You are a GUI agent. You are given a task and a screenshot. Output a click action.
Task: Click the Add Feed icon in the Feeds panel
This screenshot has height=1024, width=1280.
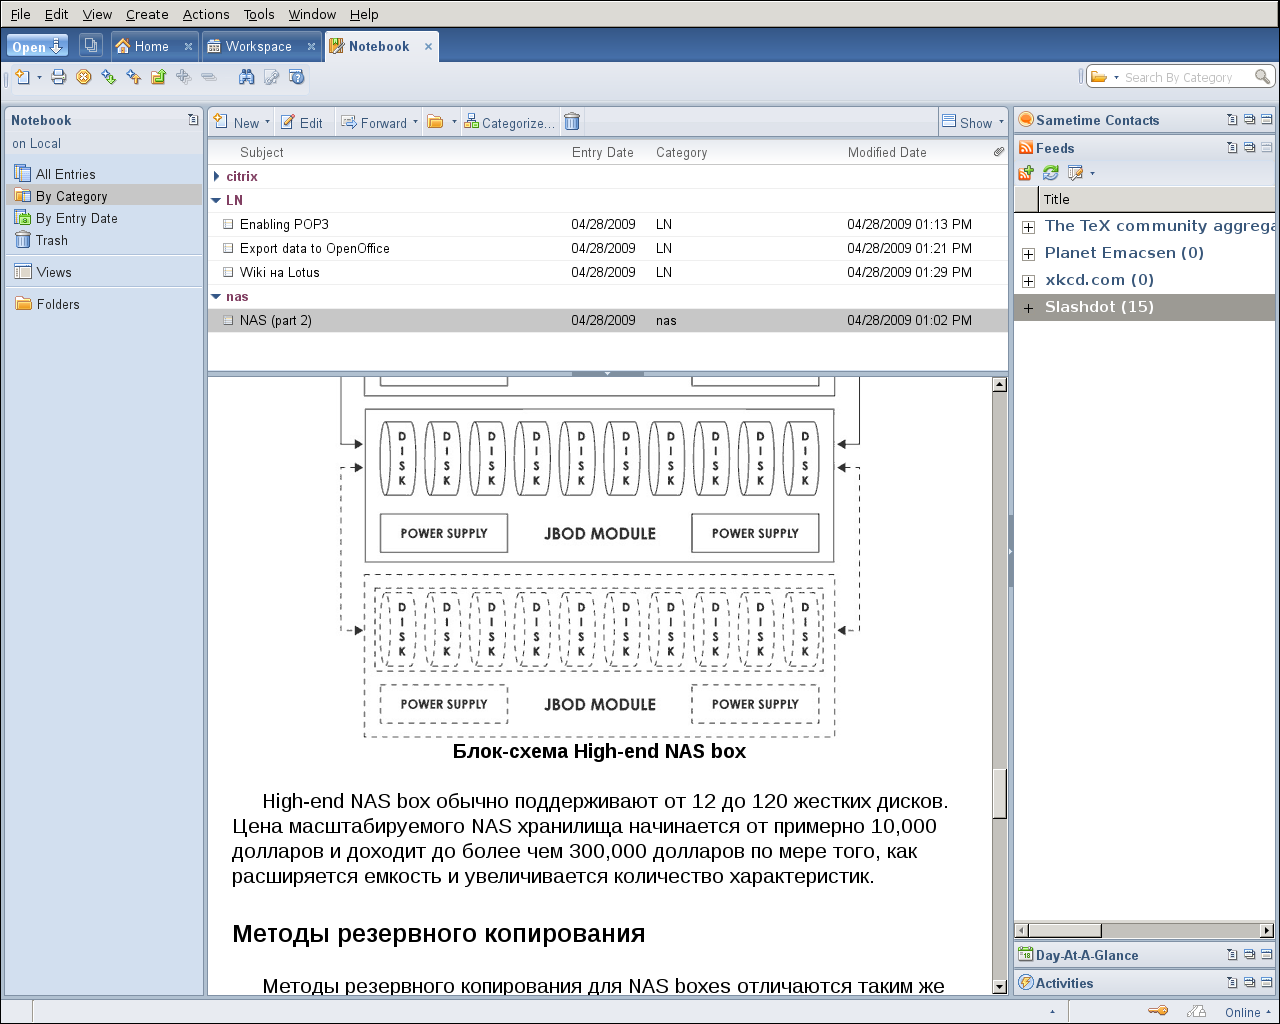(x=1026, y=173)
